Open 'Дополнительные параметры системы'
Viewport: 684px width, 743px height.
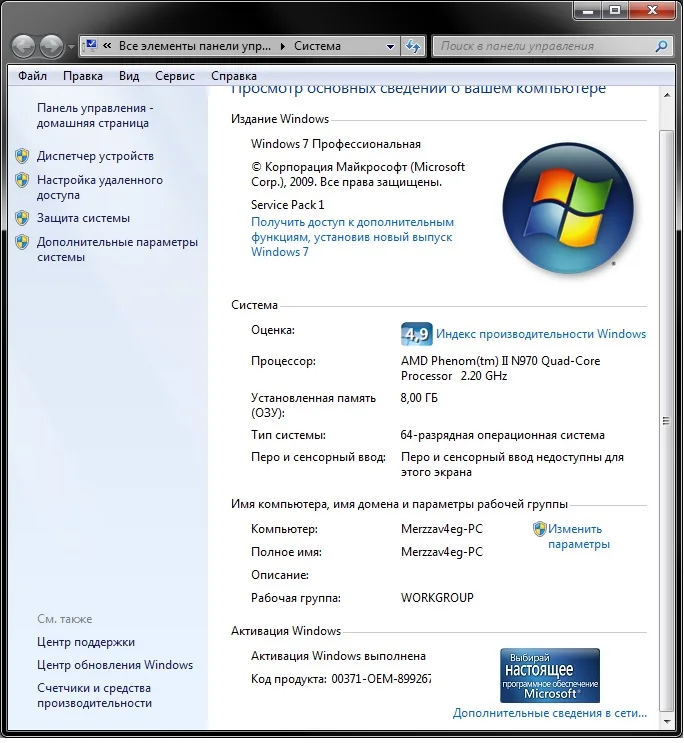point(117,249)
